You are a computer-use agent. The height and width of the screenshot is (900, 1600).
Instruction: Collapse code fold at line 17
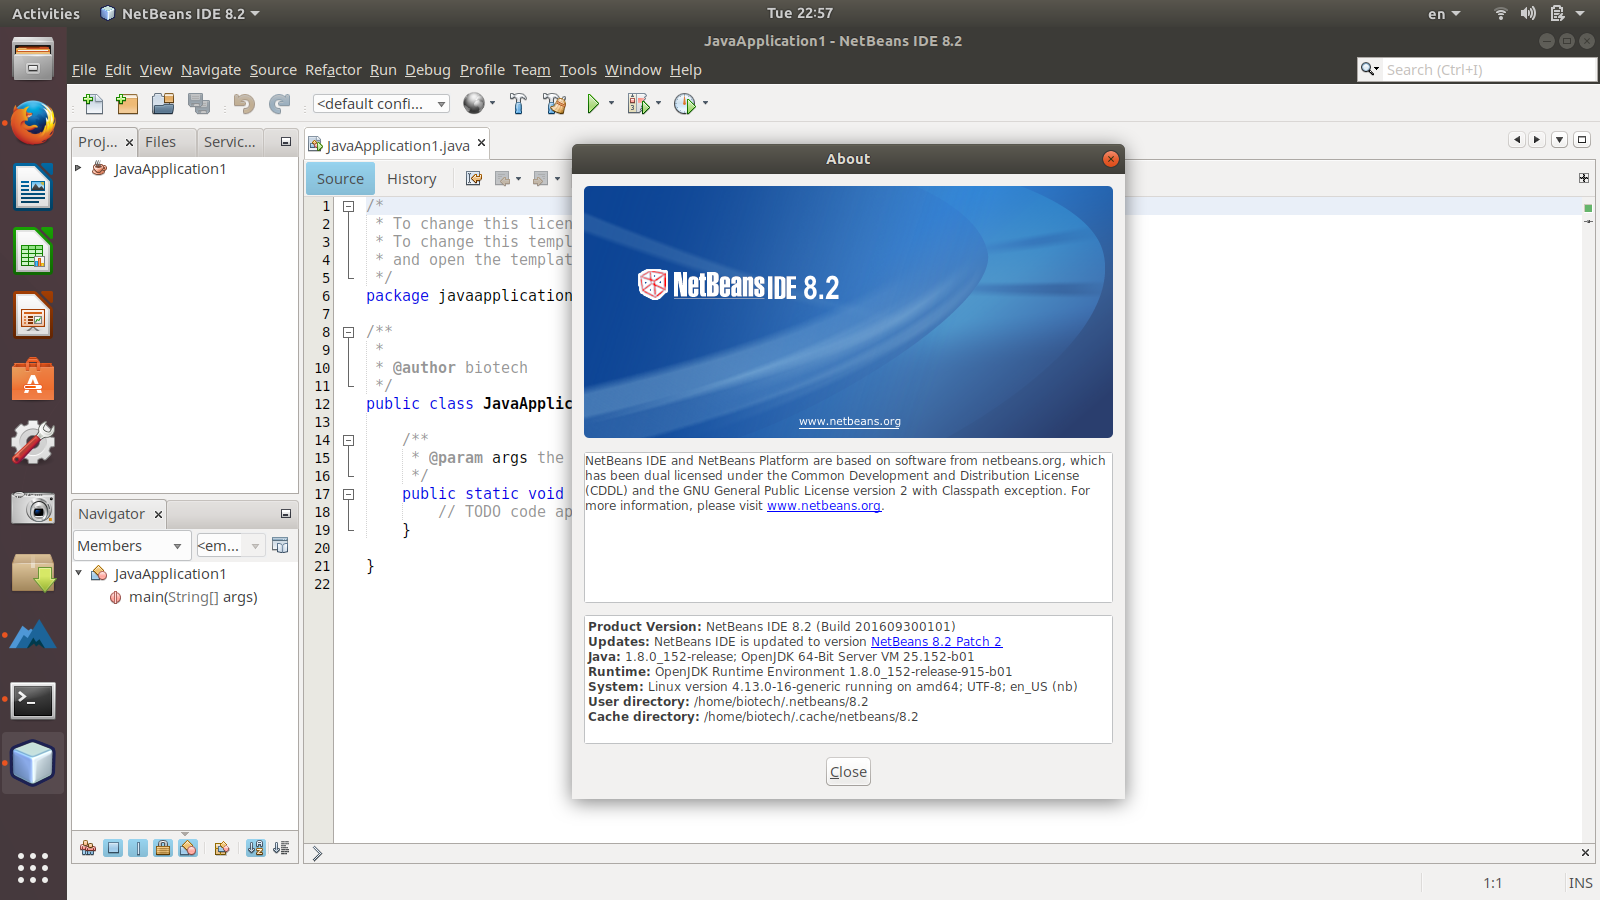348,494
